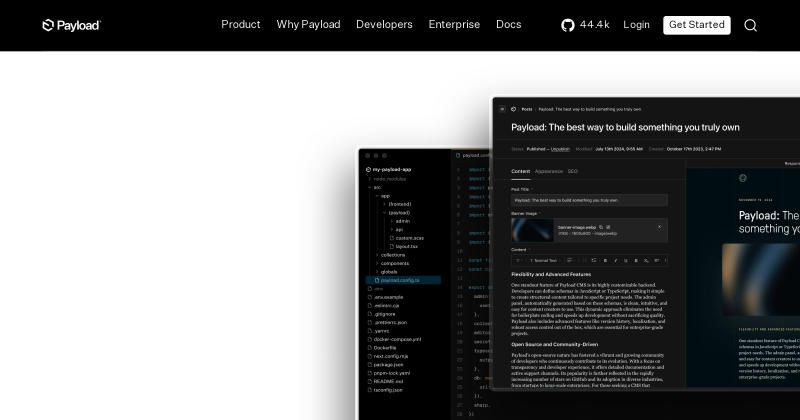Open pnpm-lock.yaml in the tree
The width and height of the screenshot is (800, 420).
coord(389,373)
